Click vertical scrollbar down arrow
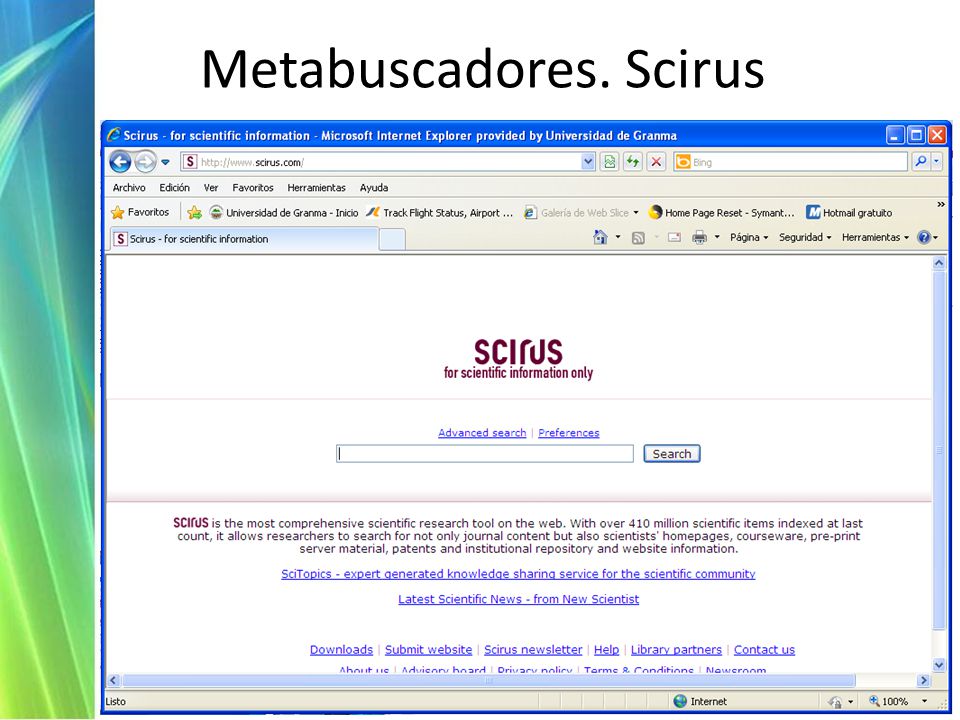 [939, 665]
